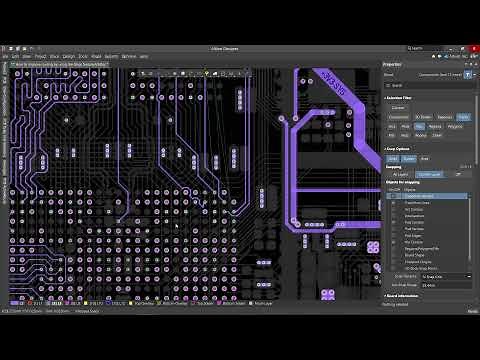Click the first quick access toolbar icon
Image resolution: width=480 pixels, height=360 pixels.
pos(11,49)
